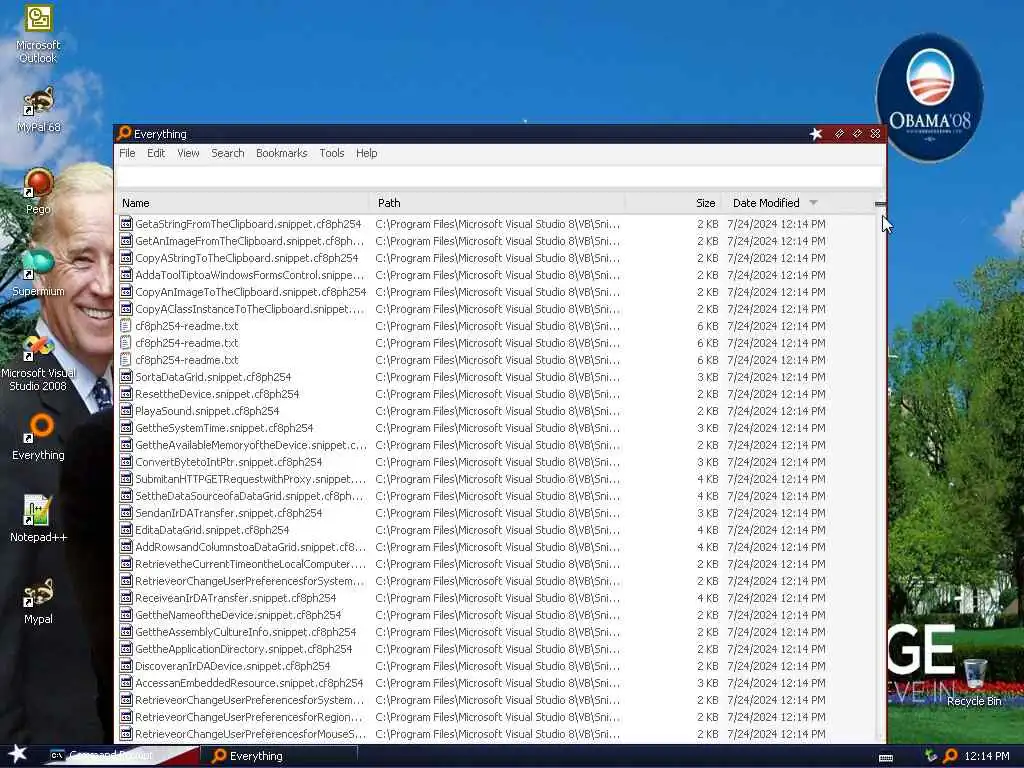
Task: Launch the Pego desktop shortcut
Action: tap(38, 191)
